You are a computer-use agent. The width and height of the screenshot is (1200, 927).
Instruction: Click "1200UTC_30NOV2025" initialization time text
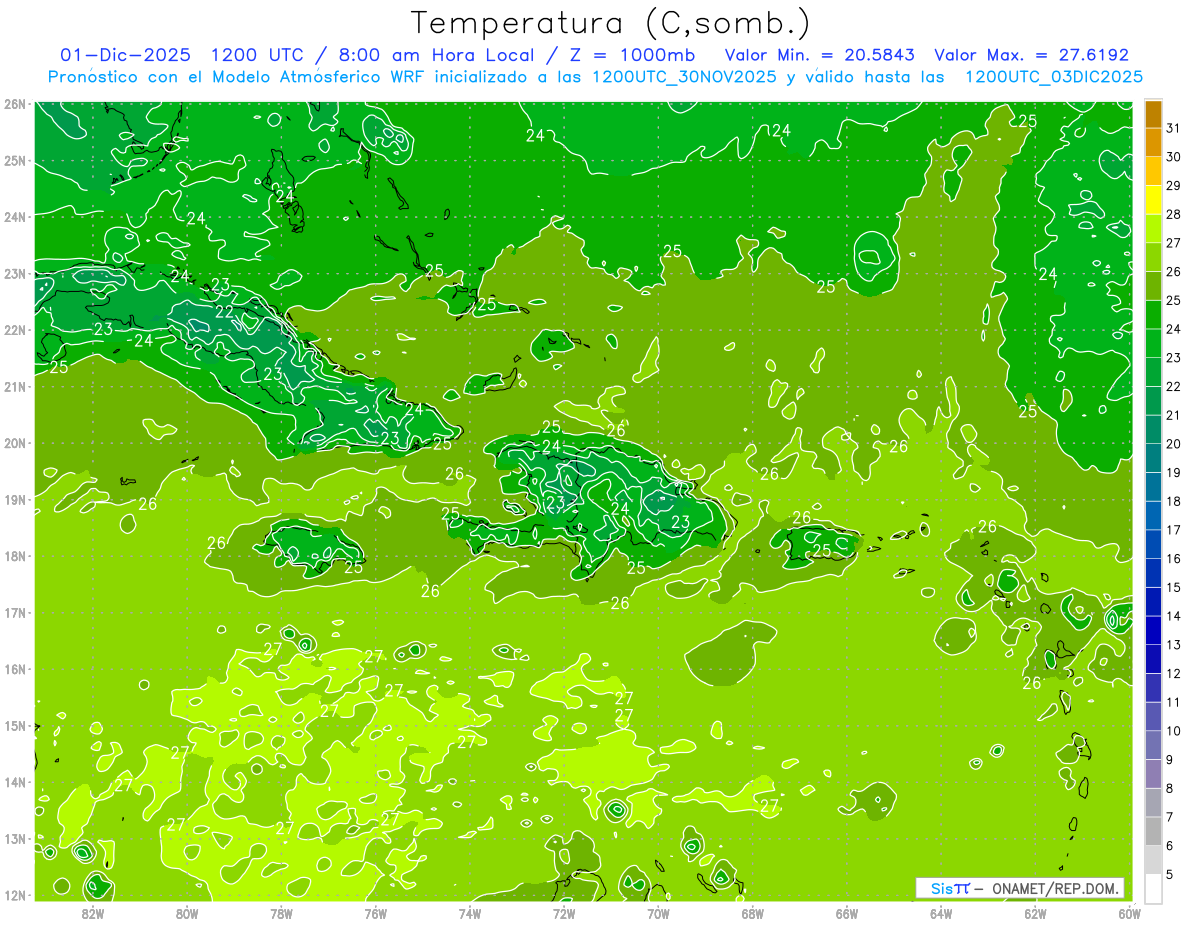(x=683, y=77)
